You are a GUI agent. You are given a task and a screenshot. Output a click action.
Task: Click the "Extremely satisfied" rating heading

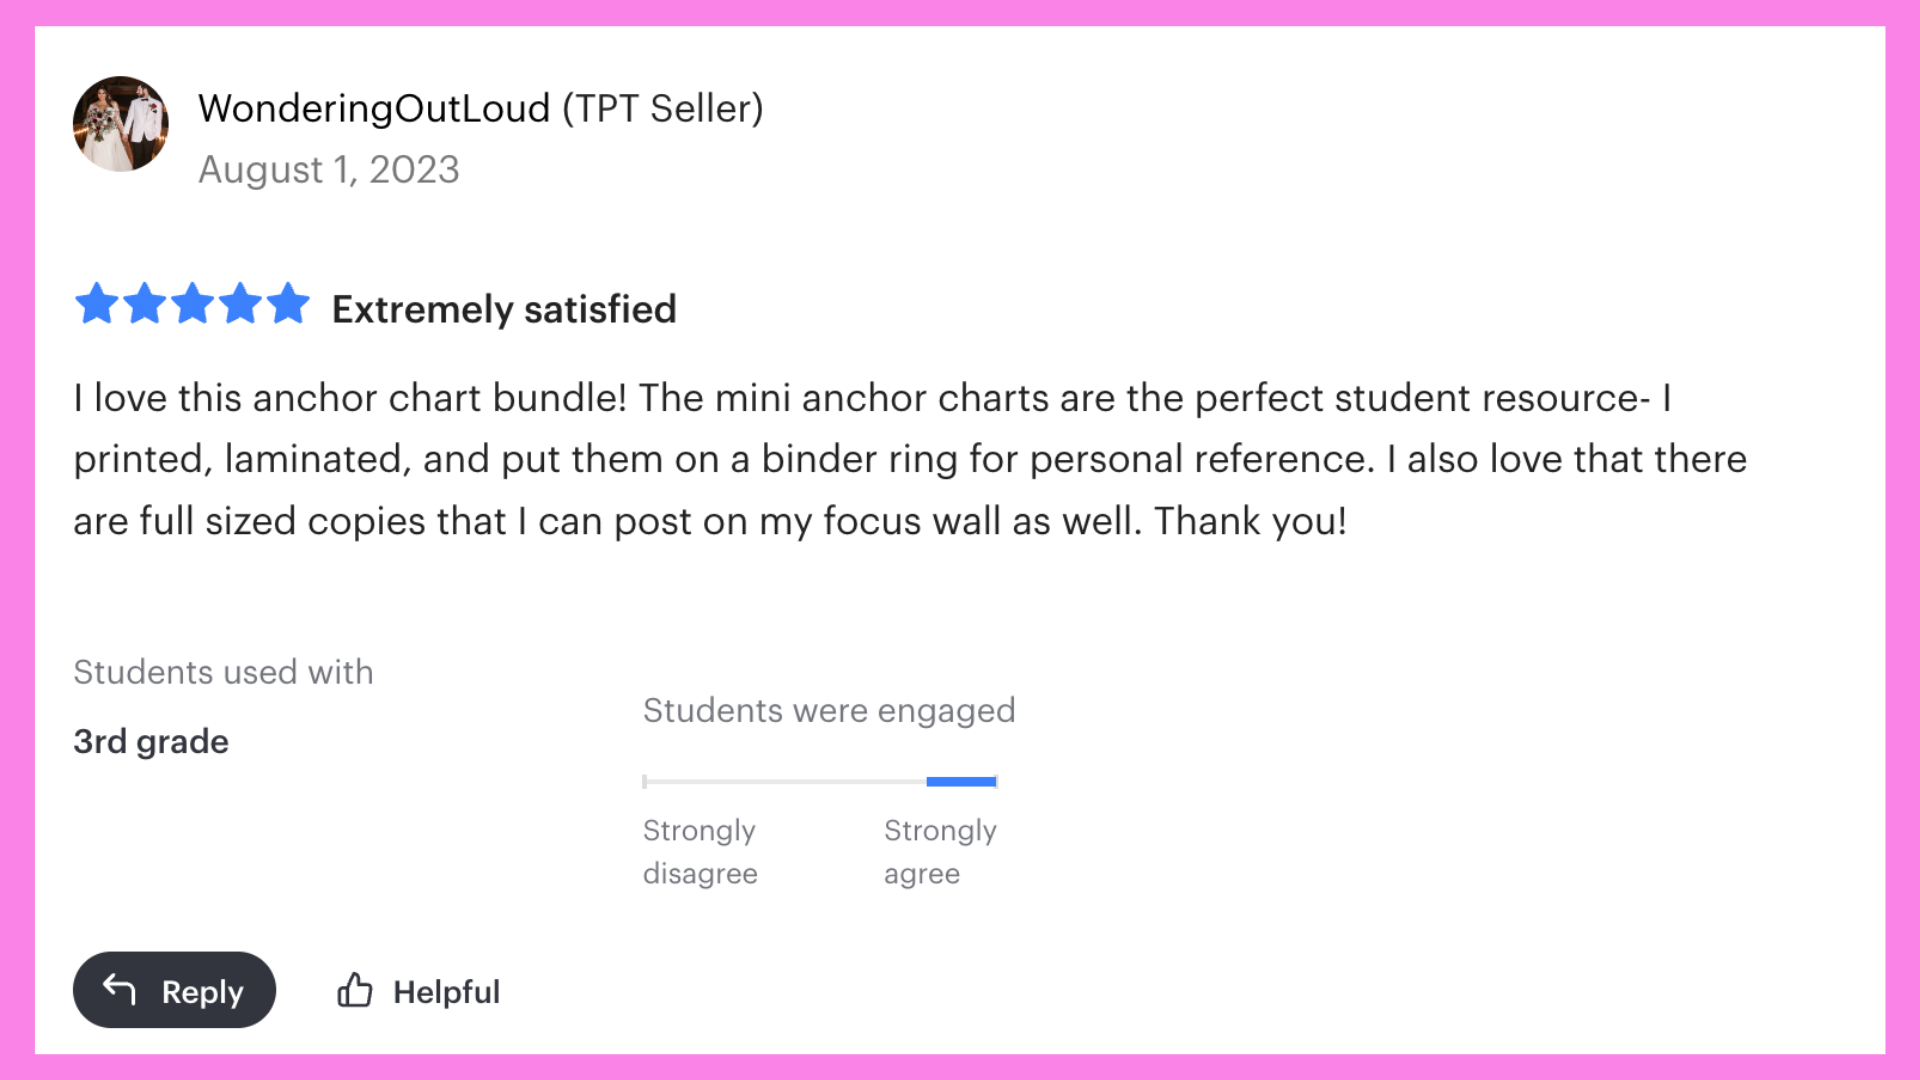[x=504, y=309]
